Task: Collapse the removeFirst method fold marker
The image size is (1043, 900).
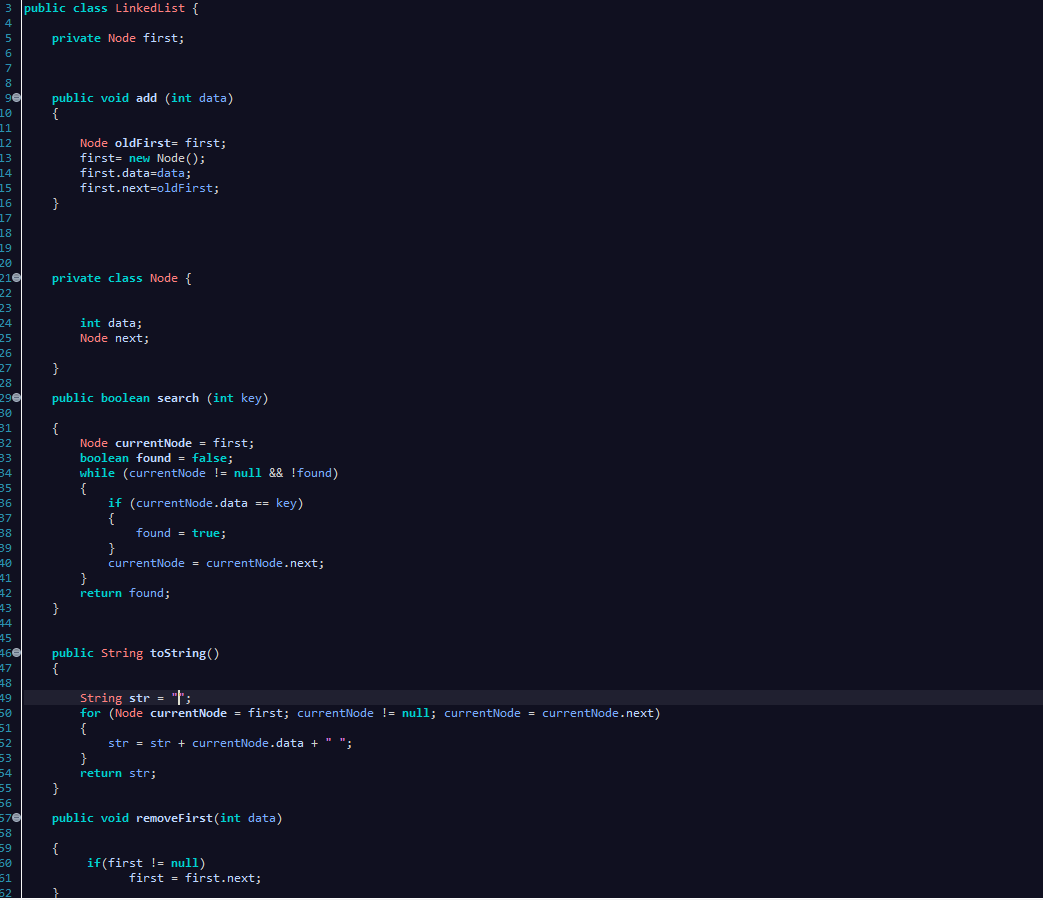Action: click(16, 817)
